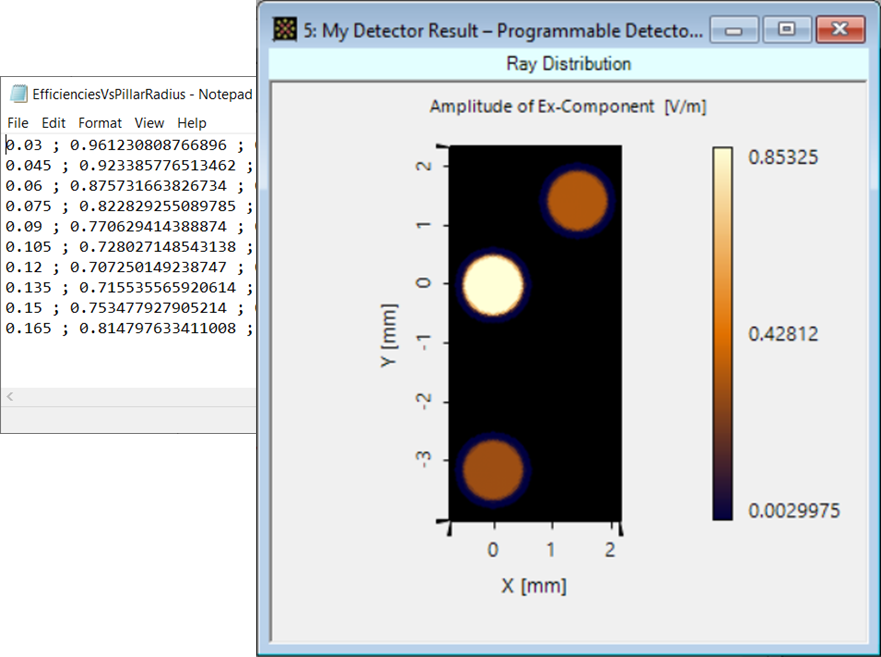
Task: Click the left scroll arrow in Notepad
Action: click(x=10, y=397)
